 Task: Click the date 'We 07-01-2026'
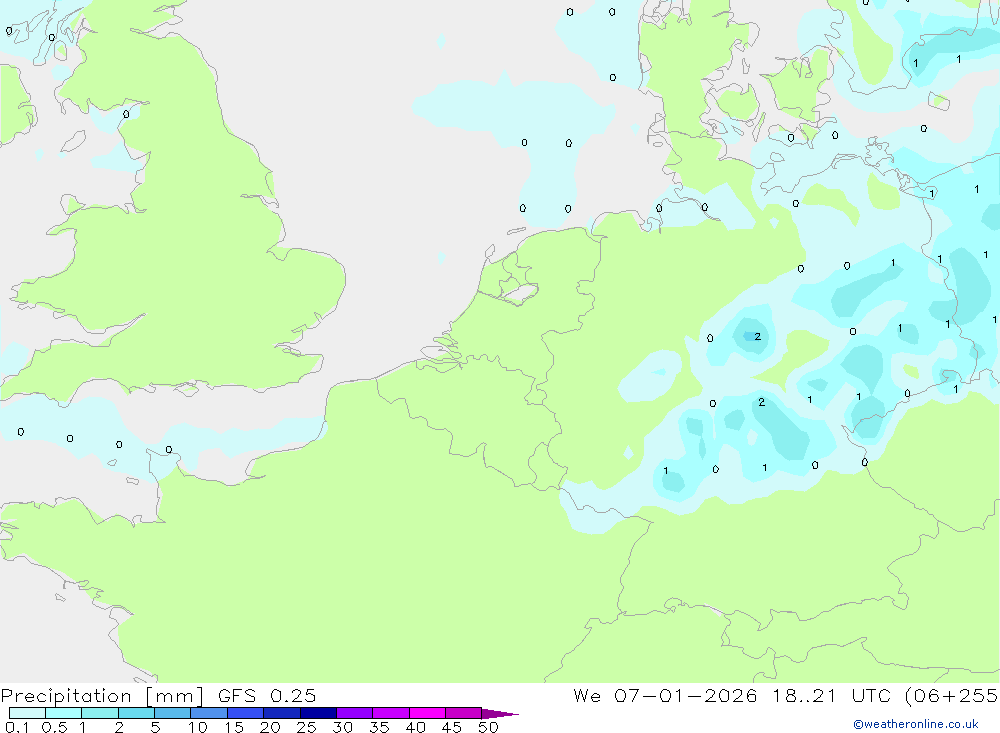(665, 696)
